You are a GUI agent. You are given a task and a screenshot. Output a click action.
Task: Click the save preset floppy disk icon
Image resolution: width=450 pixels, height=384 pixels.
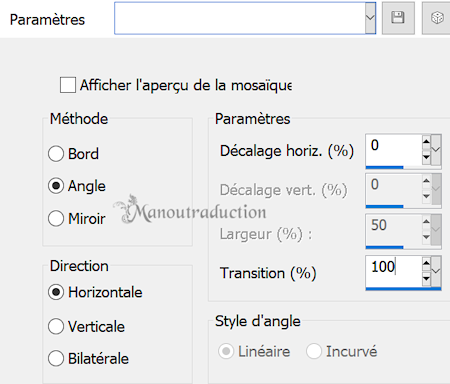398,18
